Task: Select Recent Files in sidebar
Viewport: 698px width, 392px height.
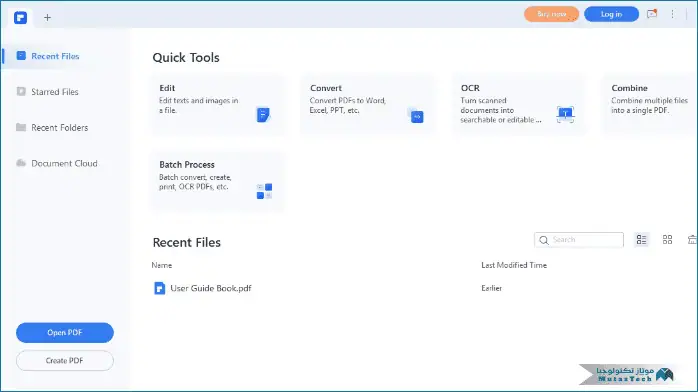Action: coord(55,56)
